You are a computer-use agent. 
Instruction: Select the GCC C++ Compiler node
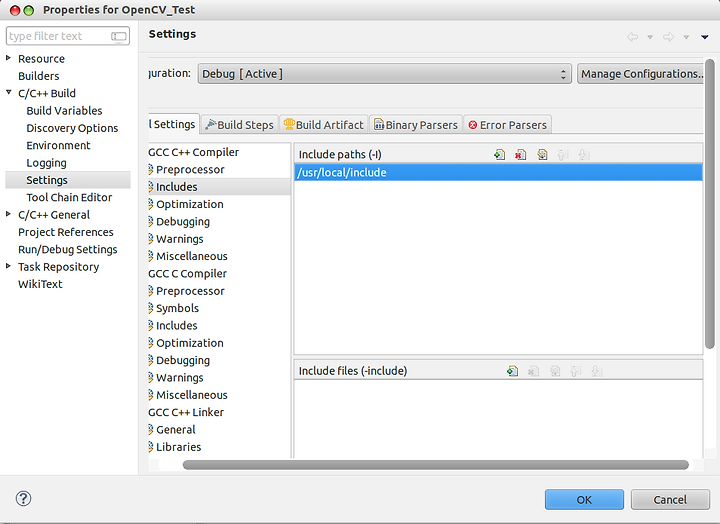point(193,152)
